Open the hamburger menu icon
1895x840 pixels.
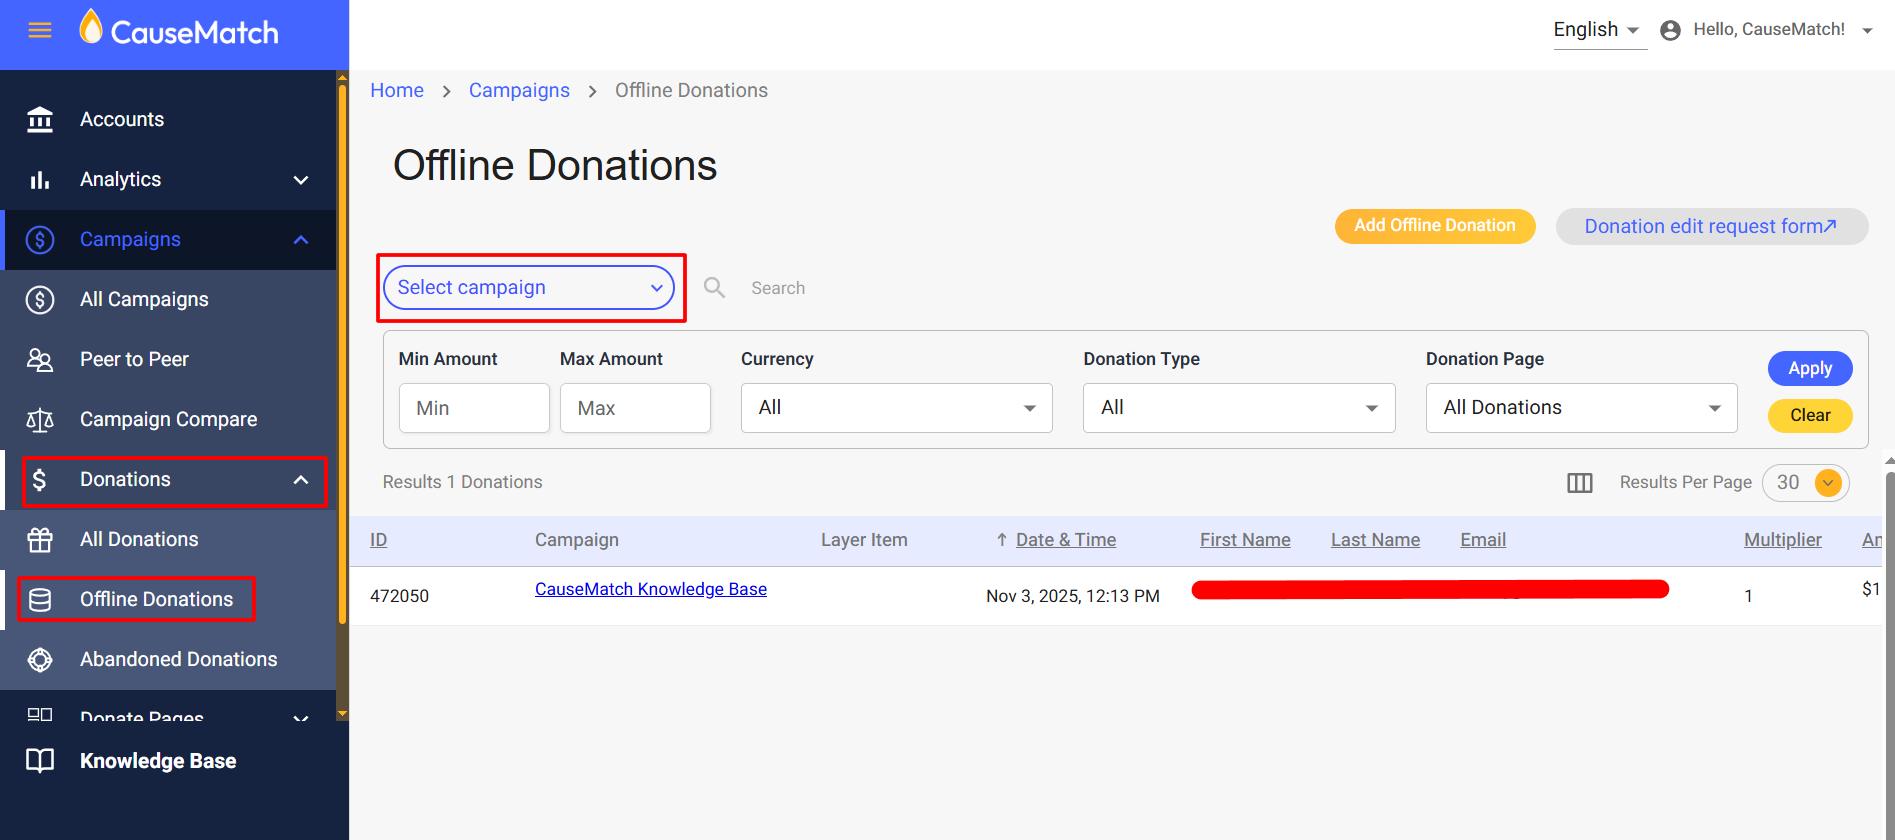click(x=40, y=30)
